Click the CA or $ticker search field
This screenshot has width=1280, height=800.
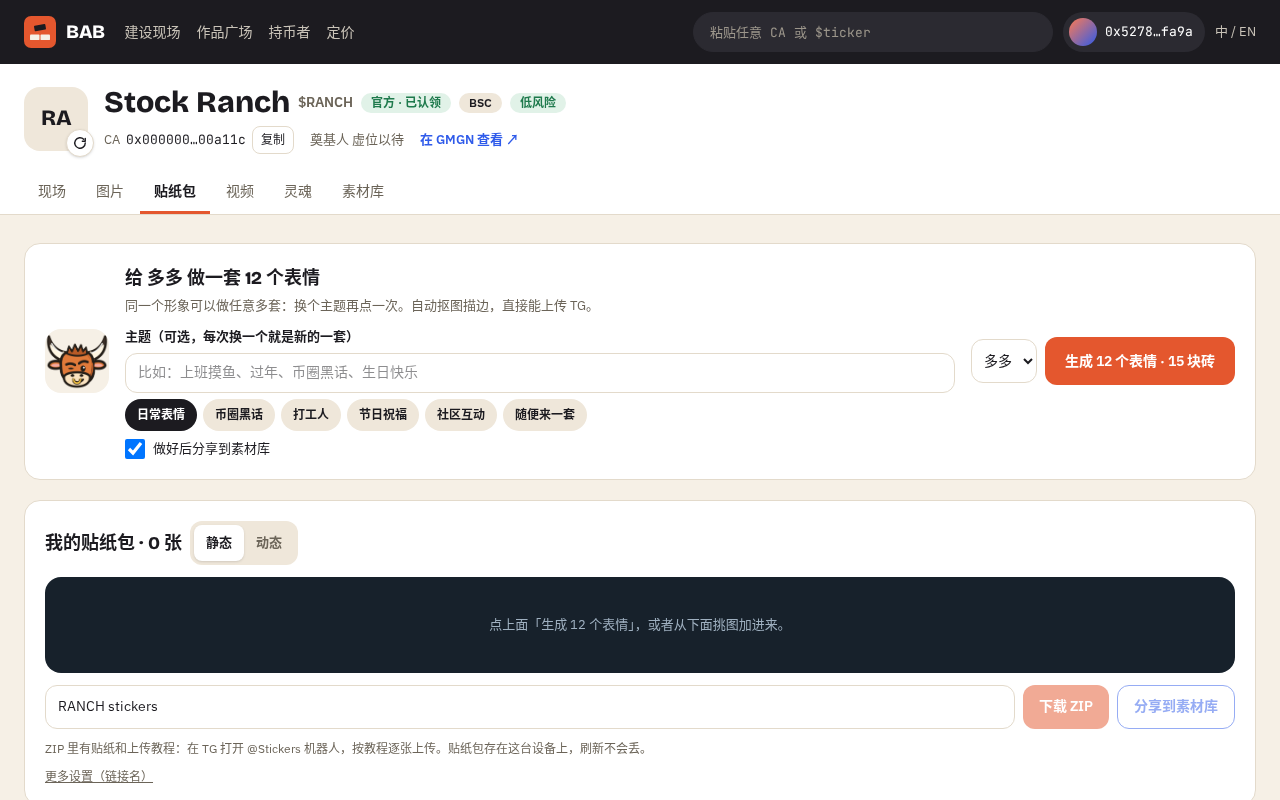873,32
